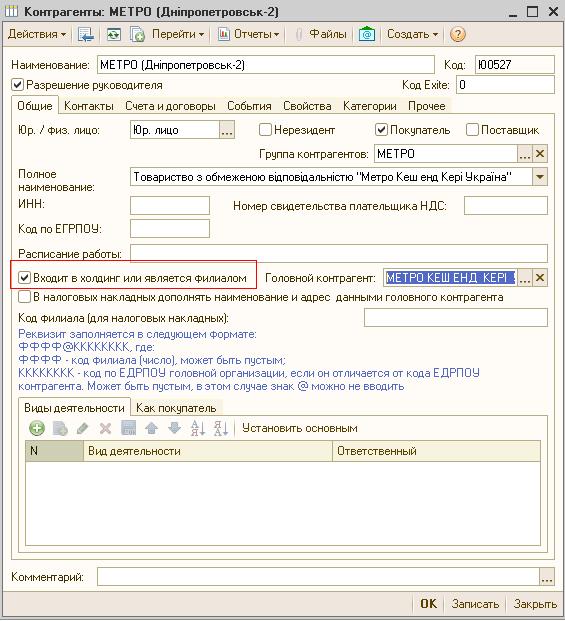Viewport: 565px width, 621px height.
Task: Click the Ответственный column header
Action: click(436, 451)
